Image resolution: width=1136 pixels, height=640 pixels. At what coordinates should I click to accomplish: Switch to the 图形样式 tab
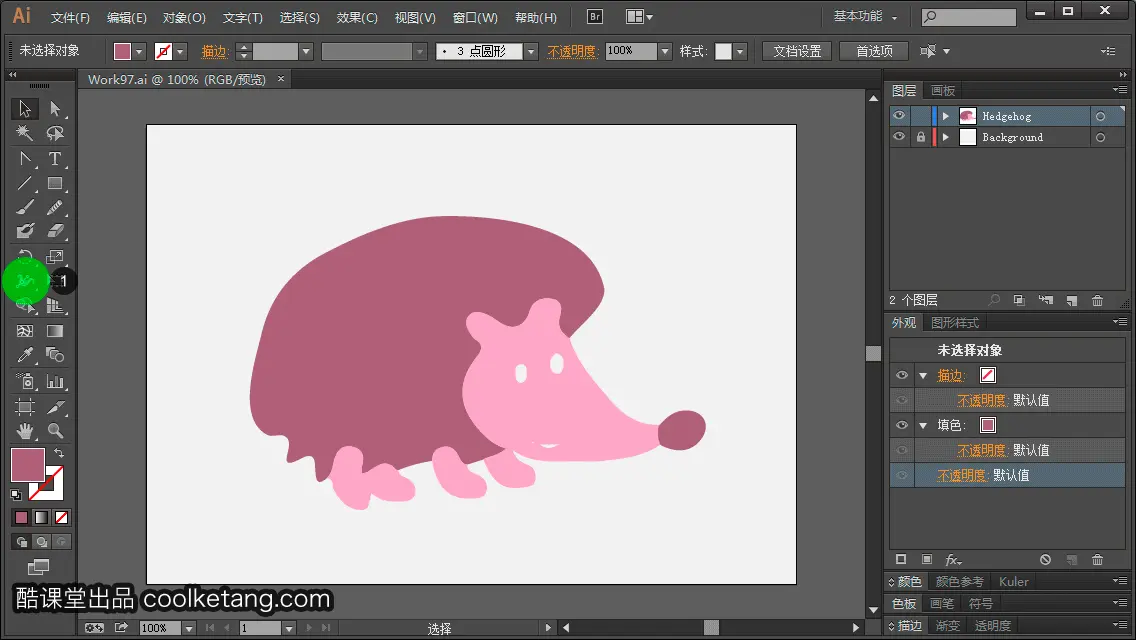(x=955, y=323)
